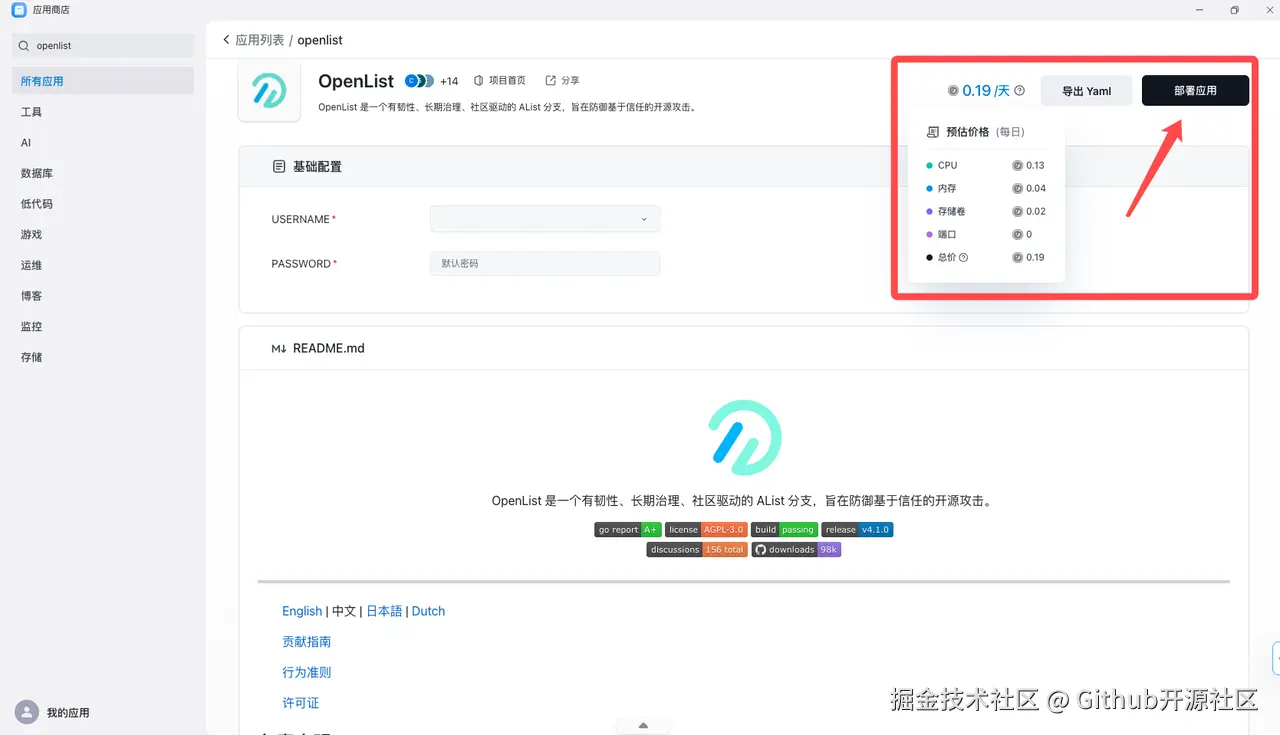The image size is (1280, 735).
Task: Click the discussions 156 total badge
Action: [x=697, y=550]
